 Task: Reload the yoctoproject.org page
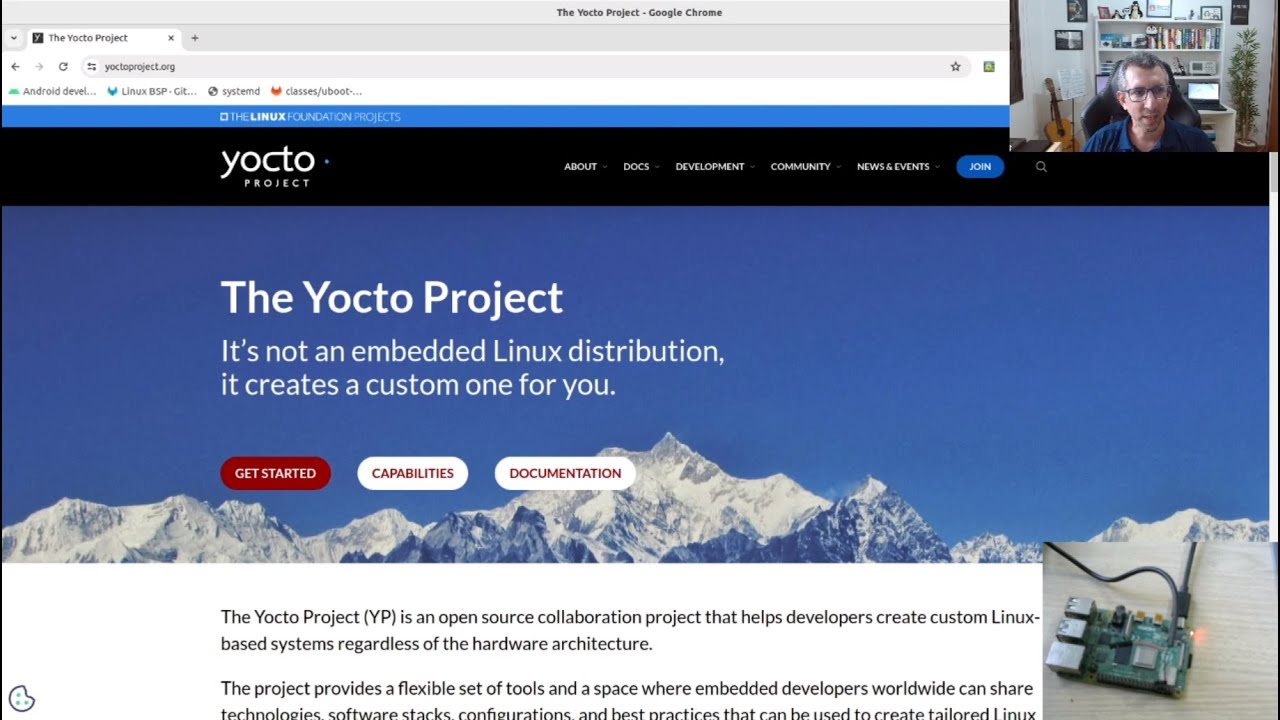tap(63, 67)
